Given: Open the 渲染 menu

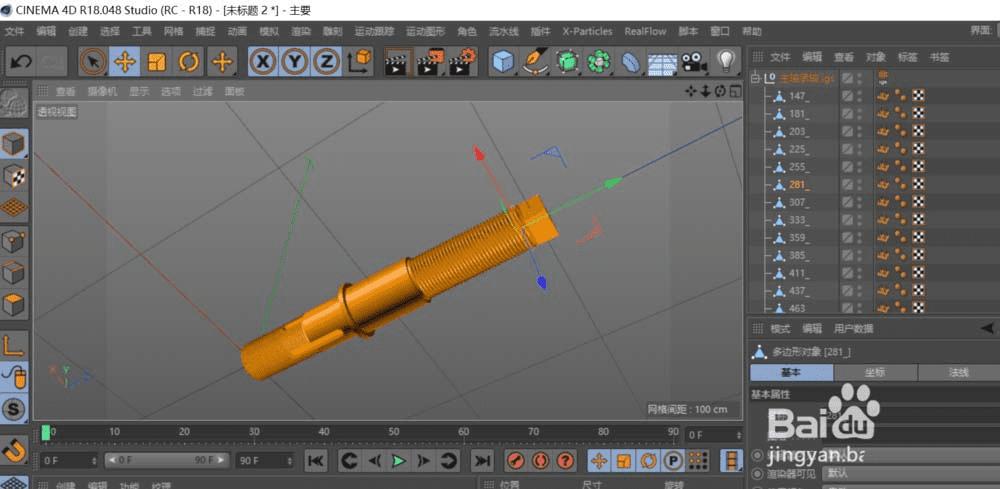Looking at the screenshot, I should pyautogui.click(x=300, y=31).
